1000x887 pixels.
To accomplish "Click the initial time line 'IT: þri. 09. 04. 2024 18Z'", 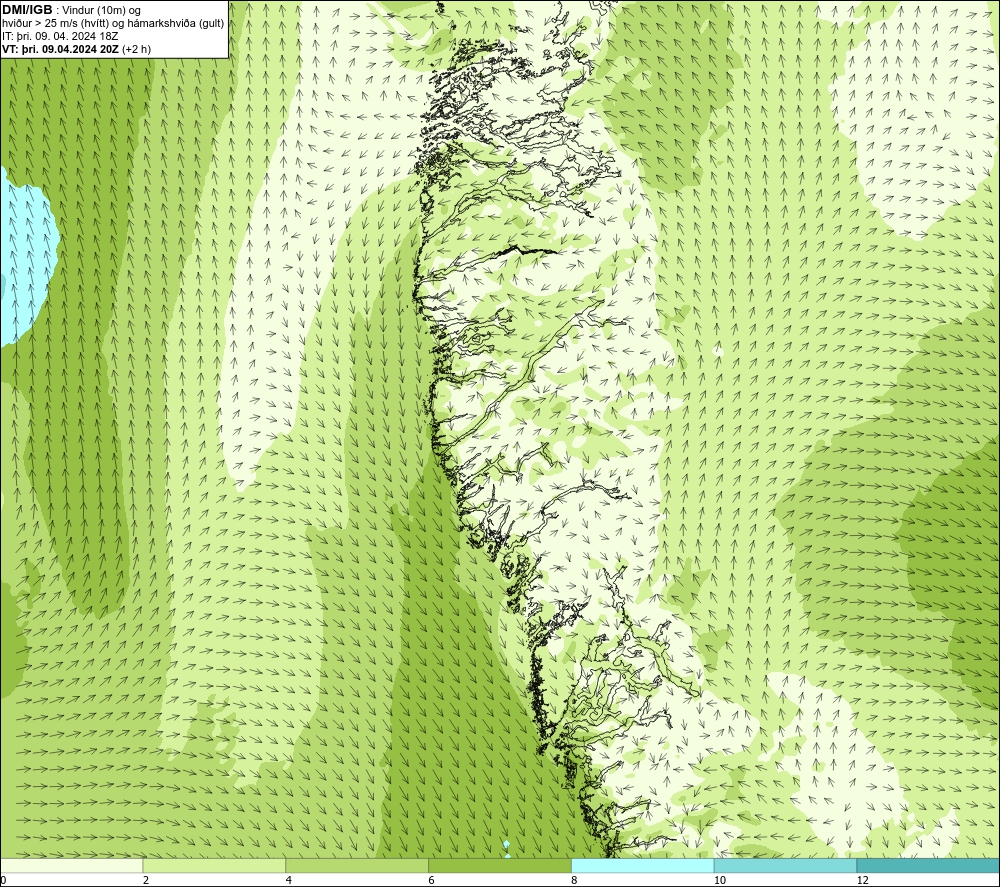I will 60,36.
